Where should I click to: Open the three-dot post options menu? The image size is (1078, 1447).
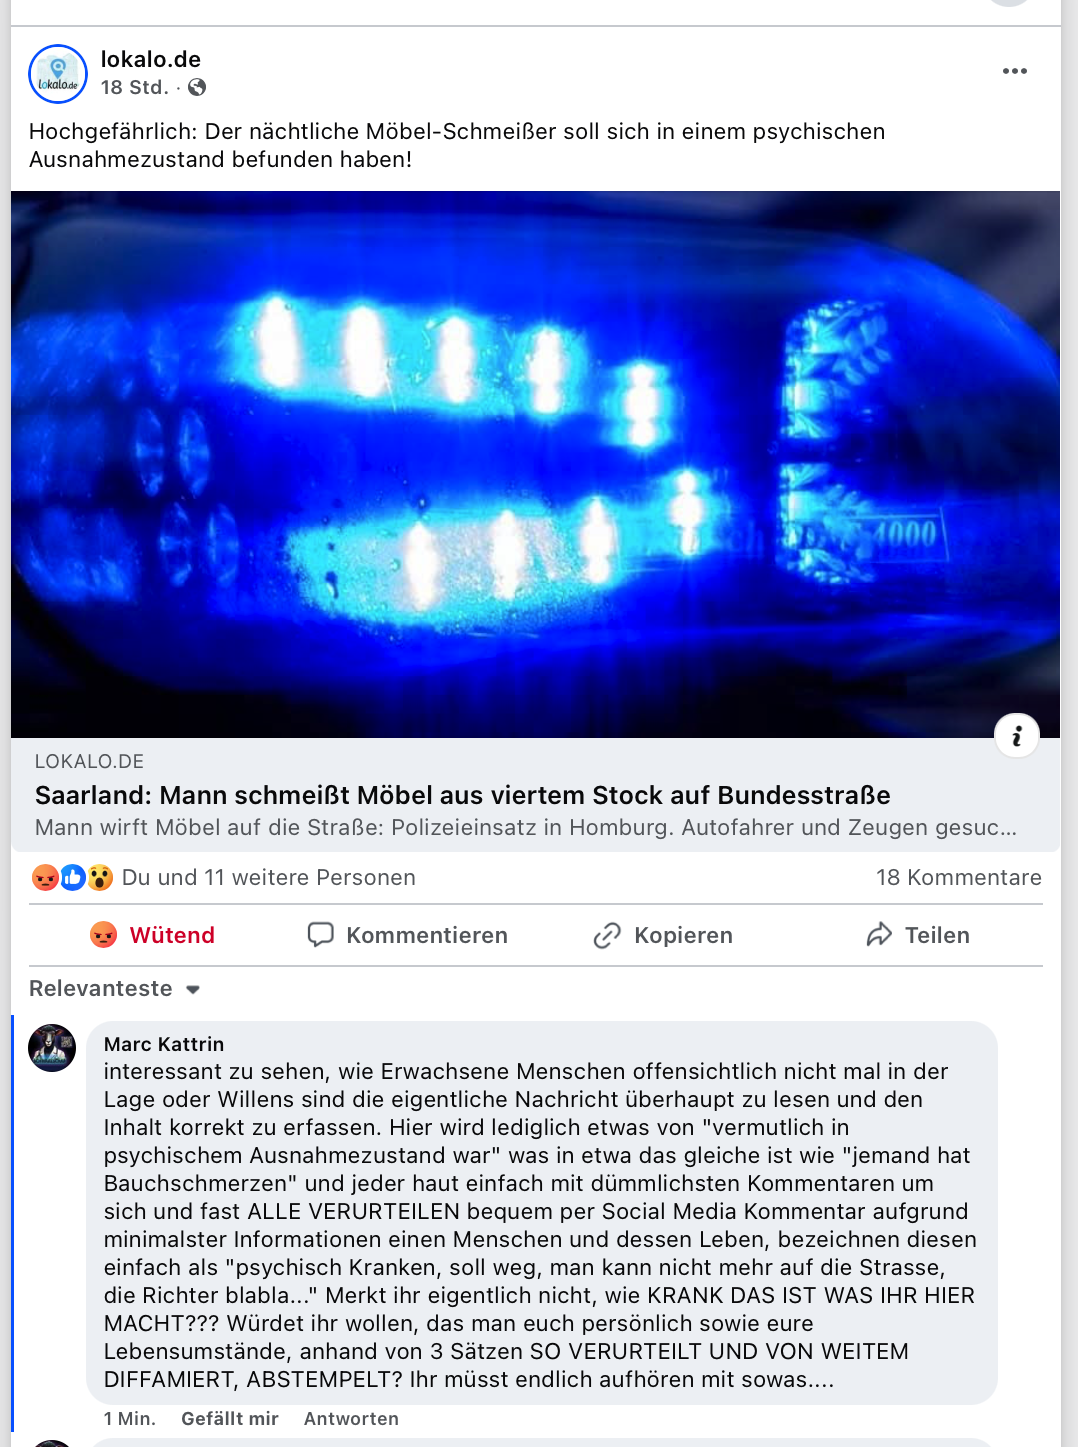[x=1014, y=71]
